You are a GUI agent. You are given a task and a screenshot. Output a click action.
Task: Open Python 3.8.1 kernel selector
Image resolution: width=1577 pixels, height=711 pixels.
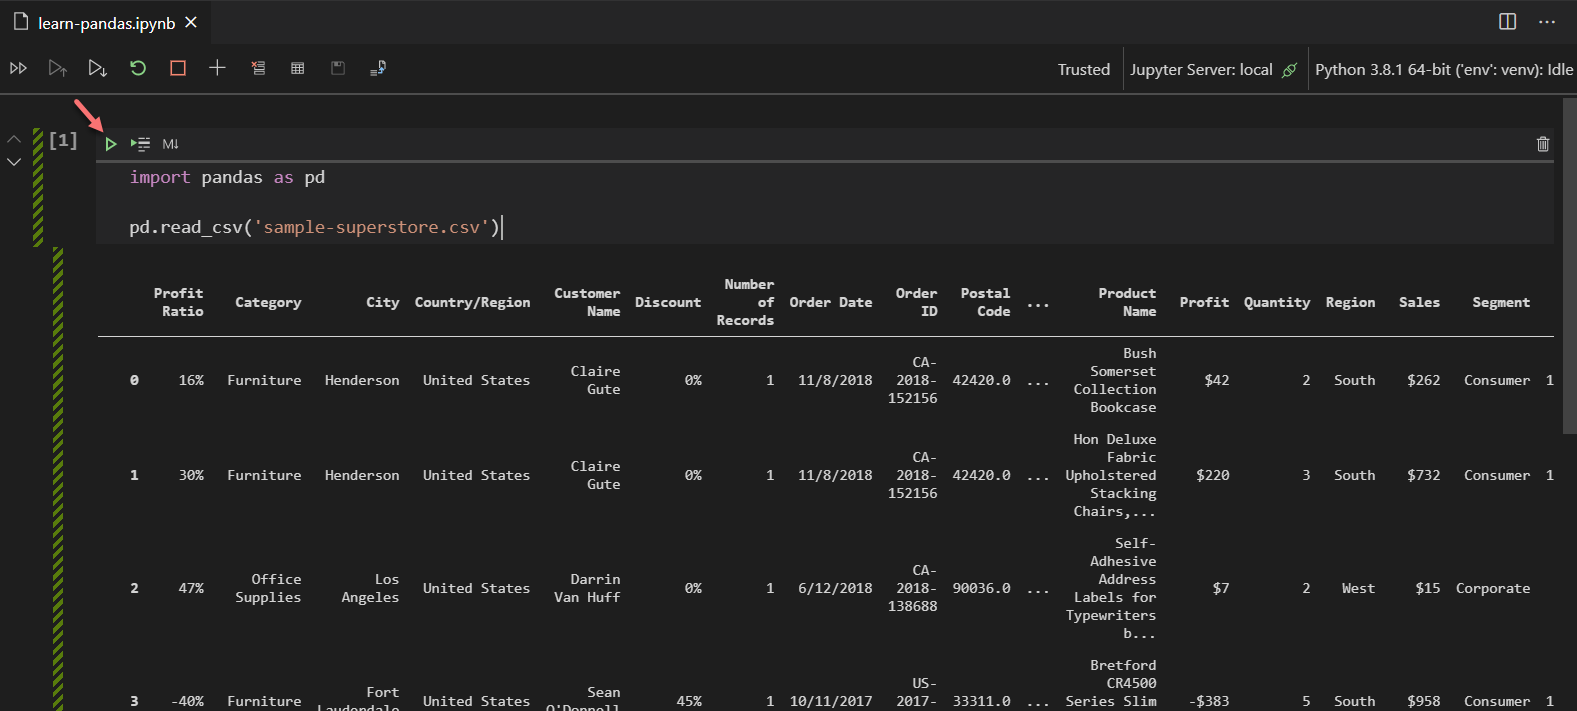(1443, 69)
